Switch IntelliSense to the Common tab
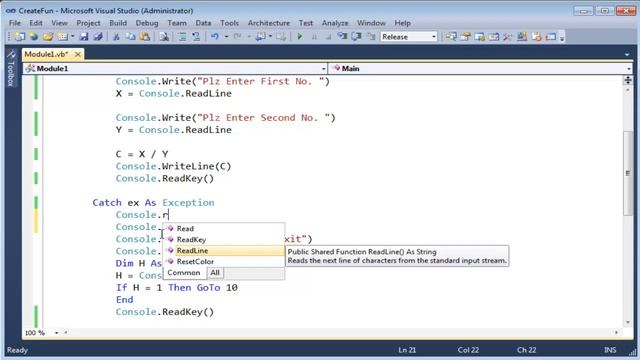640x360 pixels. coord(184,273)
